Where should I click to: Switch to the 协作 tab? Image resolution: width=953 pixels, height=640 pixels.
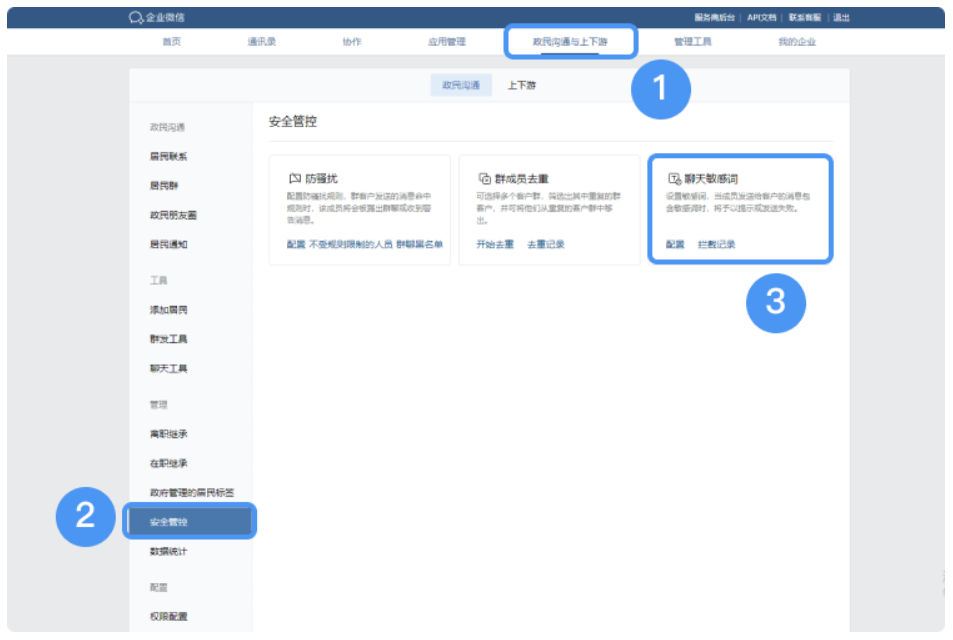[x=351, y=42]
